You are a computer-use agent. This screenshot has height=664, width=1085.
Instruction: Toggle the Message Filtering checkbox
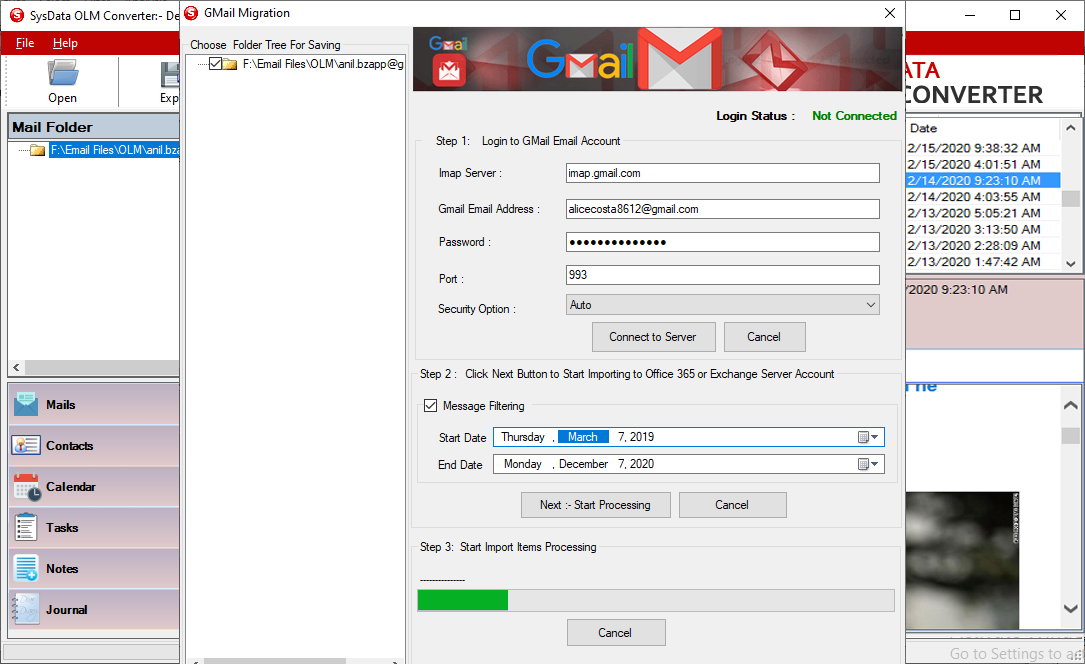tap(430, 405)
